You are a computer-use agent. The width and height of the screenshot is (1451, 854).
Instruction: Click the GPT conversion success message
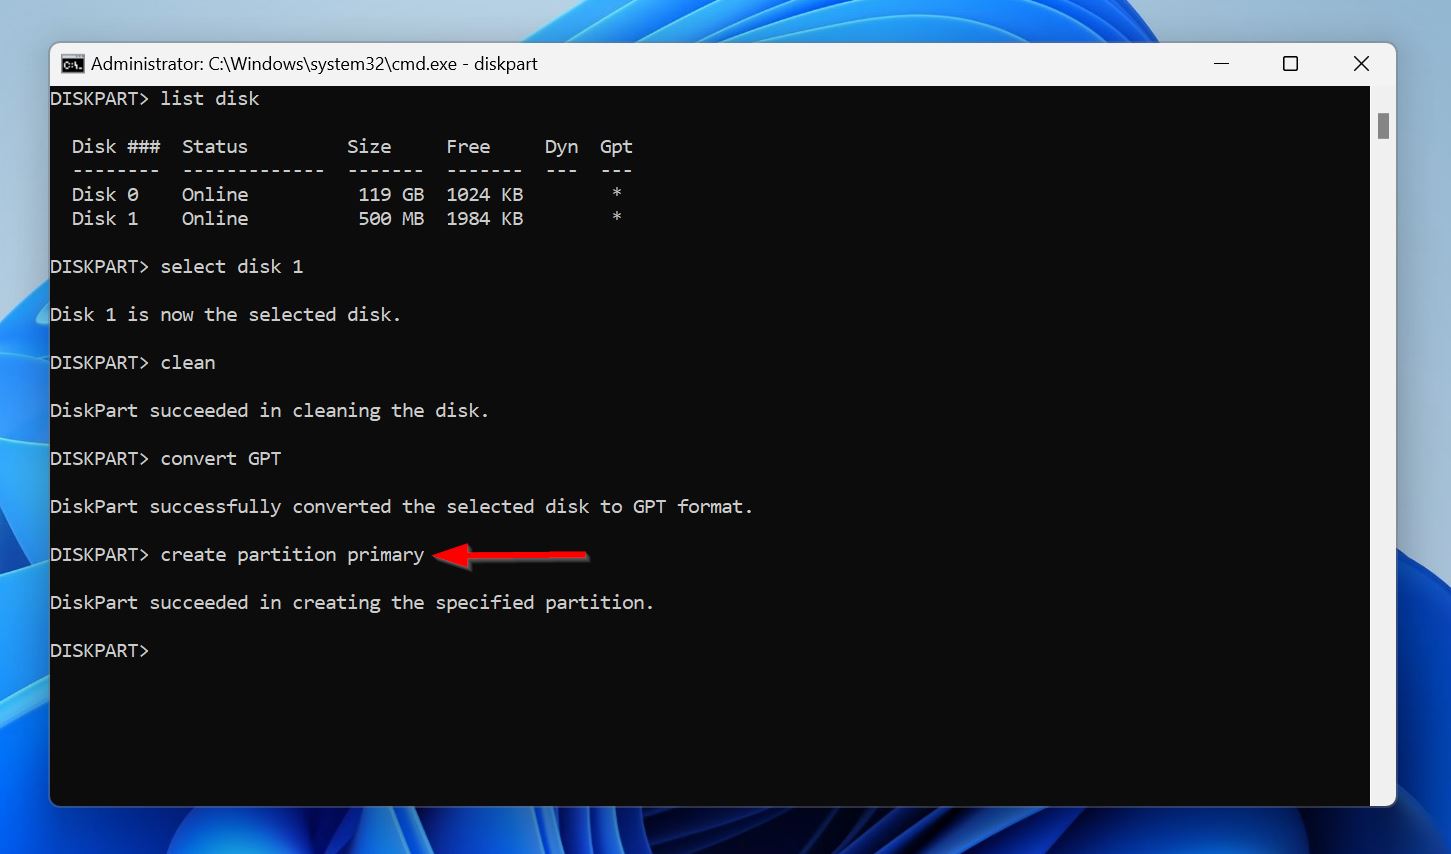pyautogui.click(x=401, y=506)
